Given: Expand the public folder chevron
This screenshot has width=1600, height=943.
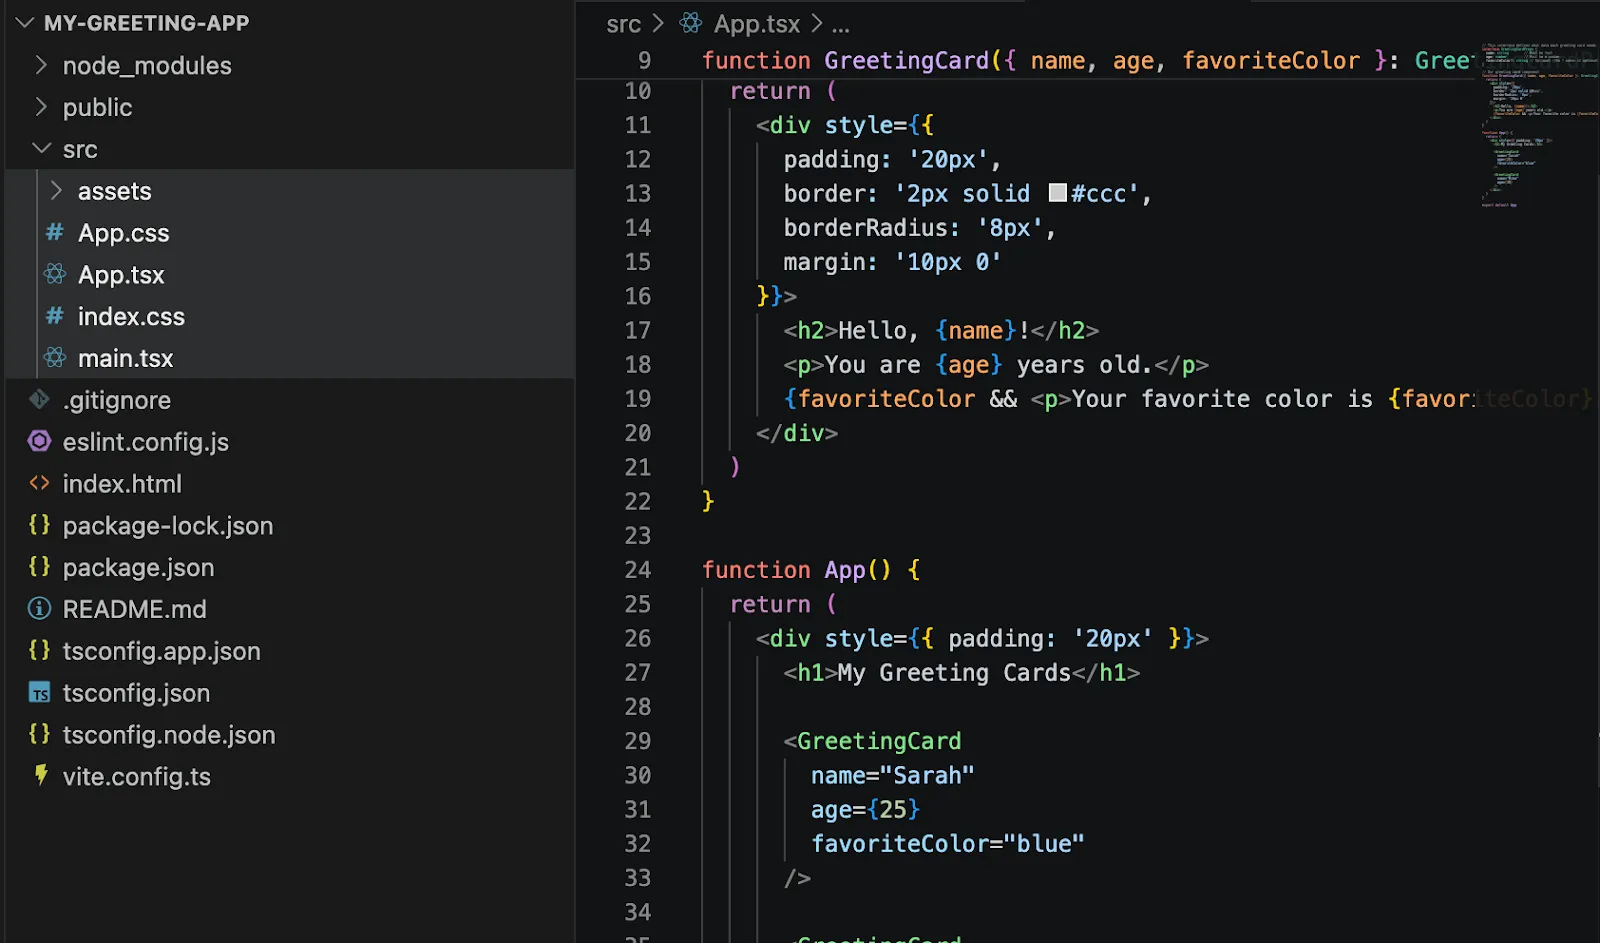Looking at the screenshot, I should tap(40, 107).
